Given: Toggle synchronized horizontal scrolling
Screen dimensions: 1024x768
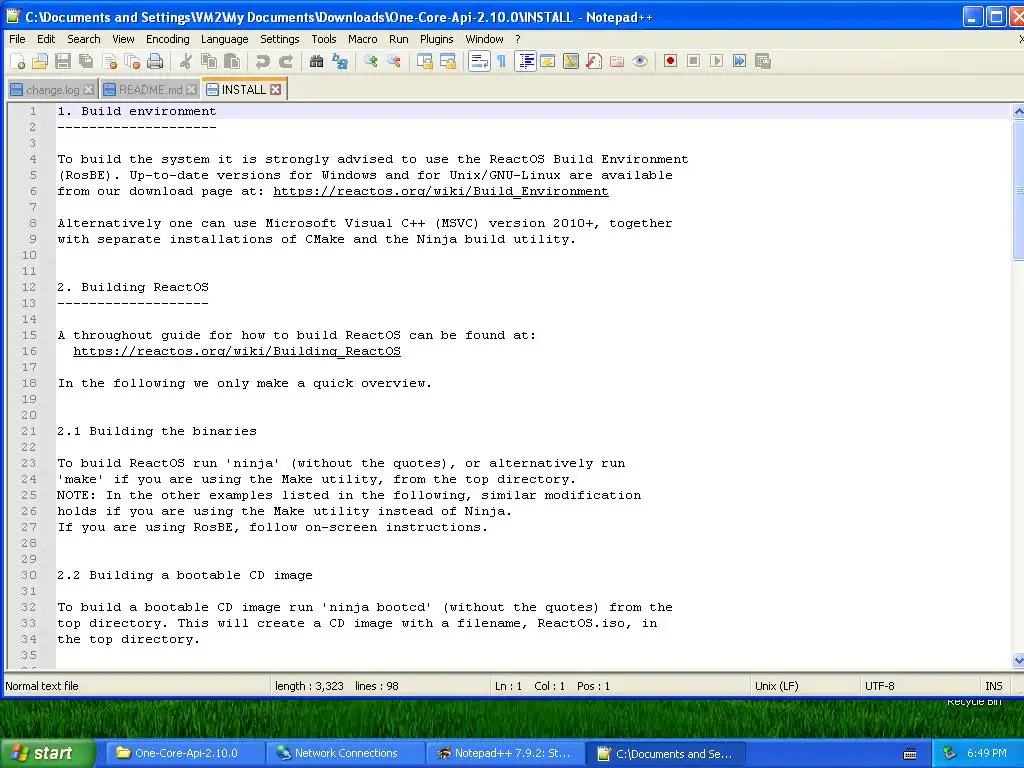Looking at the screenshot, I should coord(448,61).
